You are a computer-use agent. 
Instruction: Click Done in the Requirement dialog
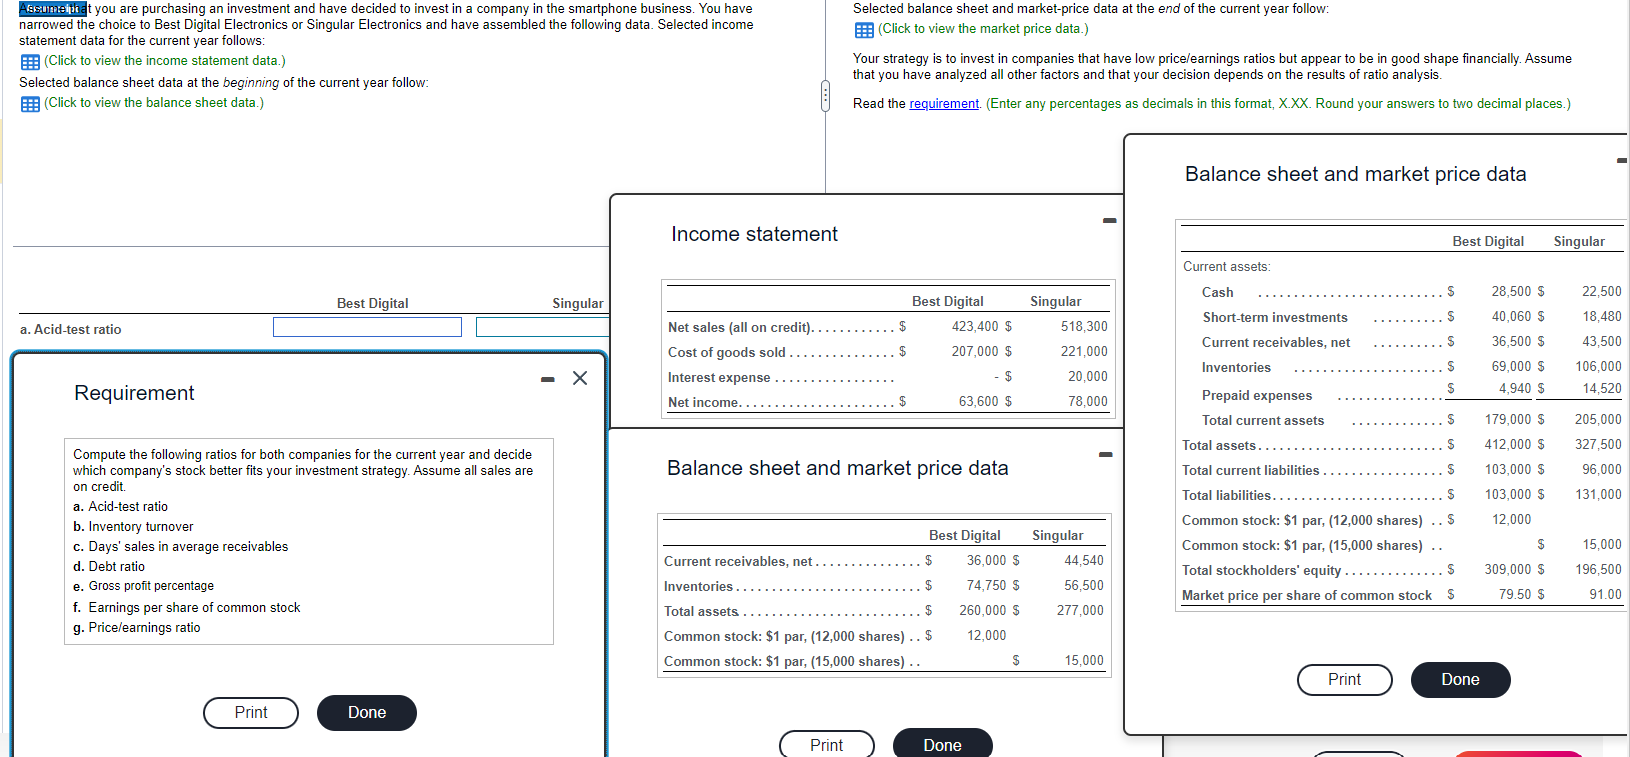click(x=367, y=713)
